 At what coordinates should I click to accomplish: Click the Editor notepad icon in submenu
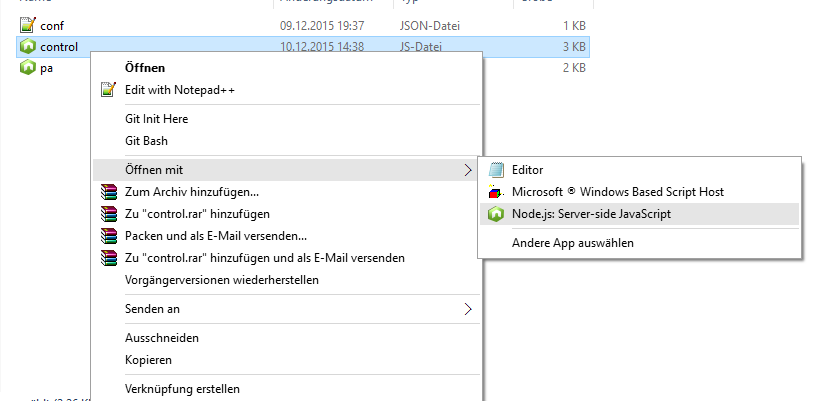pos(496,170)
